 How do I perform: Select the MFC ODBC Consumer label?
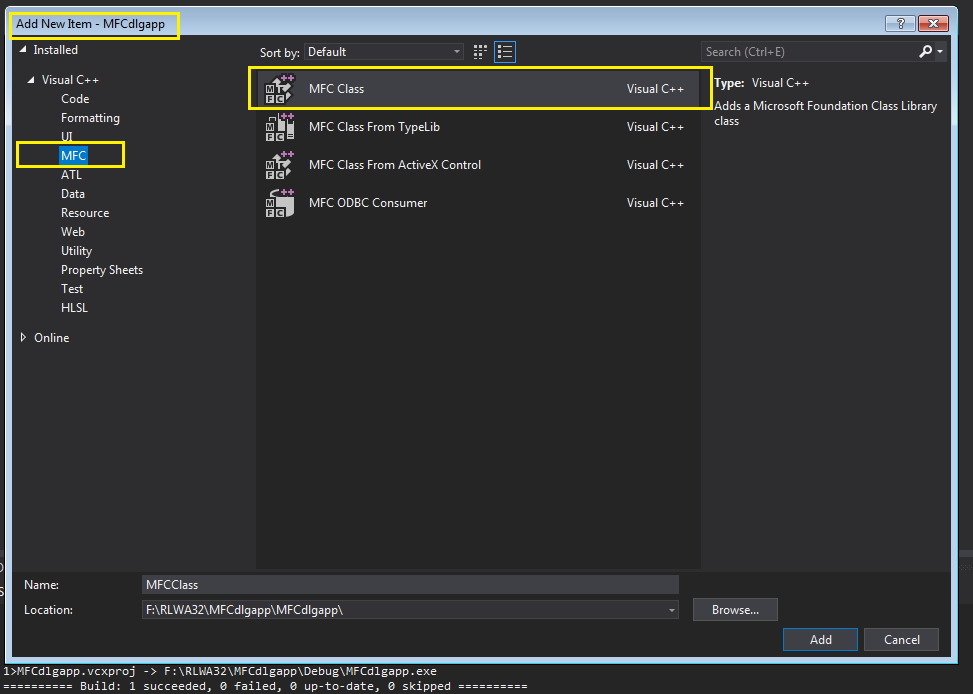point(368,203)
